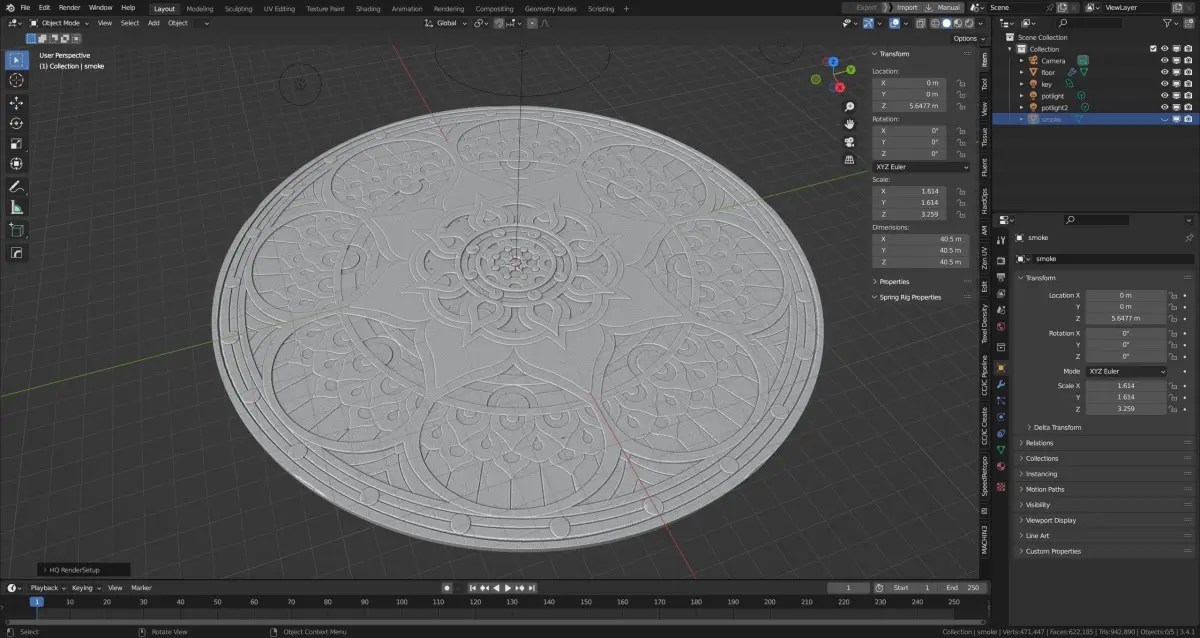Click the Manual button

(x=943, y=7)
